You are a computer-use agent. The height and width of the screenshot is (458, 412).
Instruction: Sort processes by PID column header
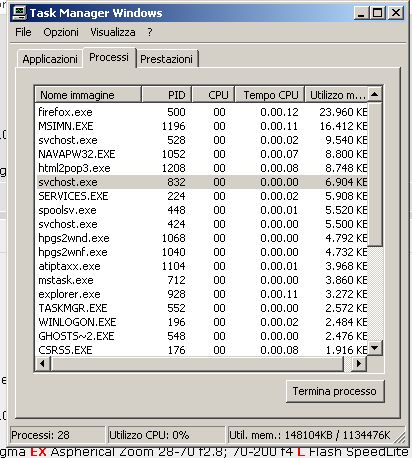(x=167, y=95)
